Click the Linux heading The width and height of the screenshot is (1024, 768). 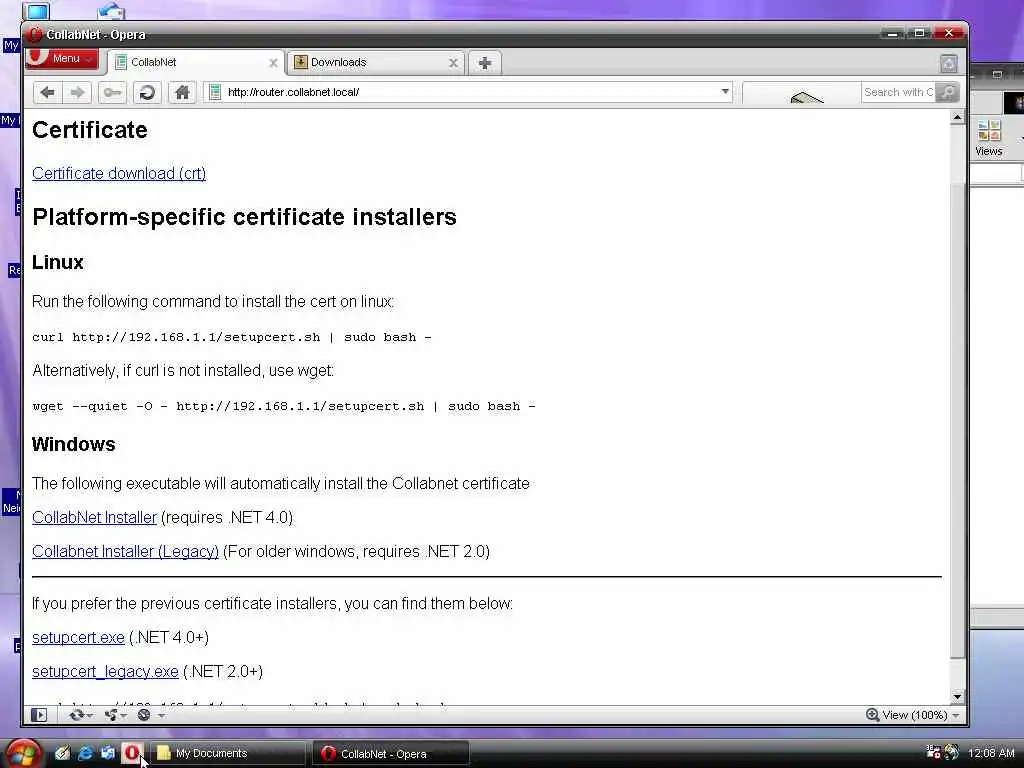click(57, 263)
